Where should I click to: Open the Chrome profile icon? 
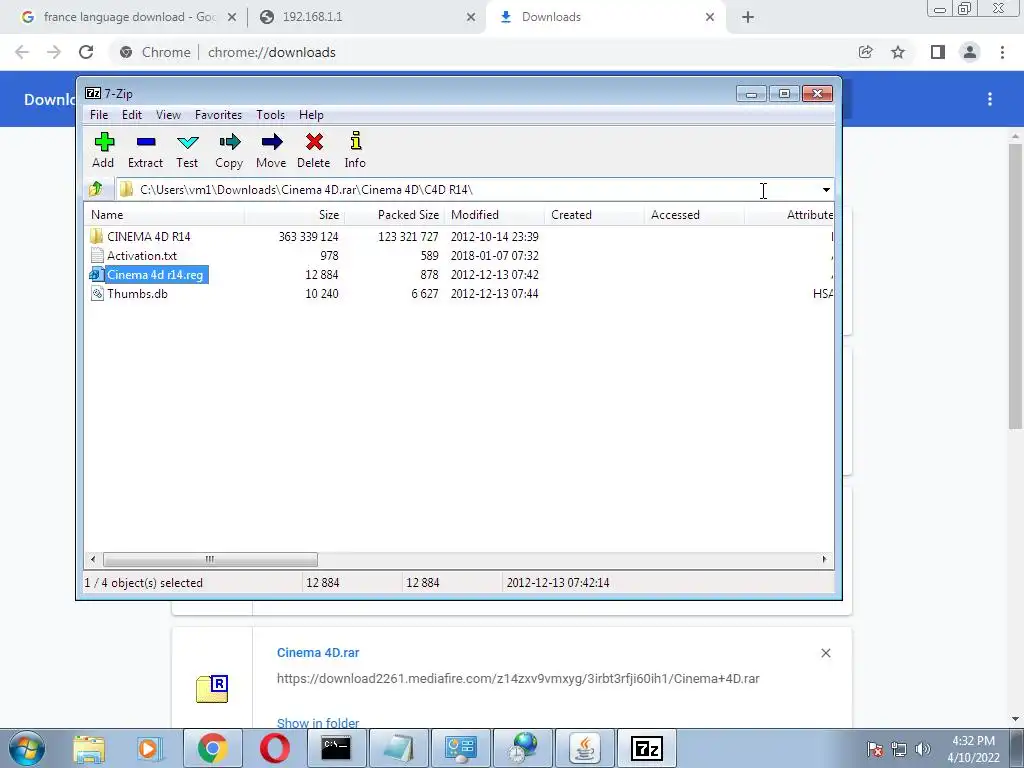(x=970, y=52)
